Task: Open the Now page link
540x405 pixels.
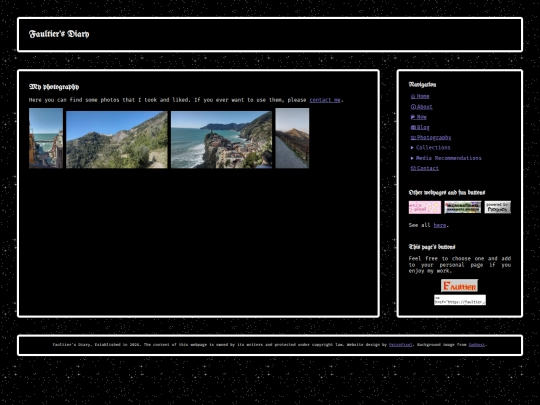Action: pos(419,117)
